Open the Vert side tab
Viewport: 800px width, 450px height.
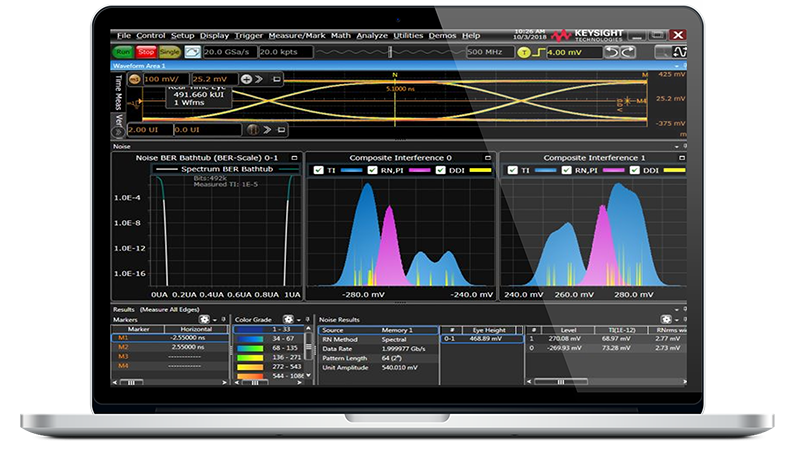coord(118,121)
